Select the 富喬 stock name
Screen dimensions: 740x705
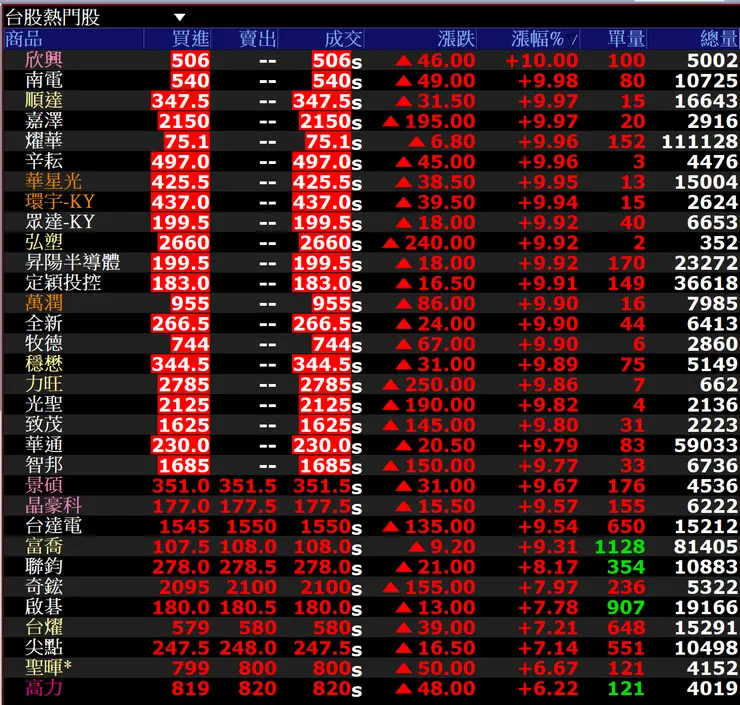(x=44, y=546)
